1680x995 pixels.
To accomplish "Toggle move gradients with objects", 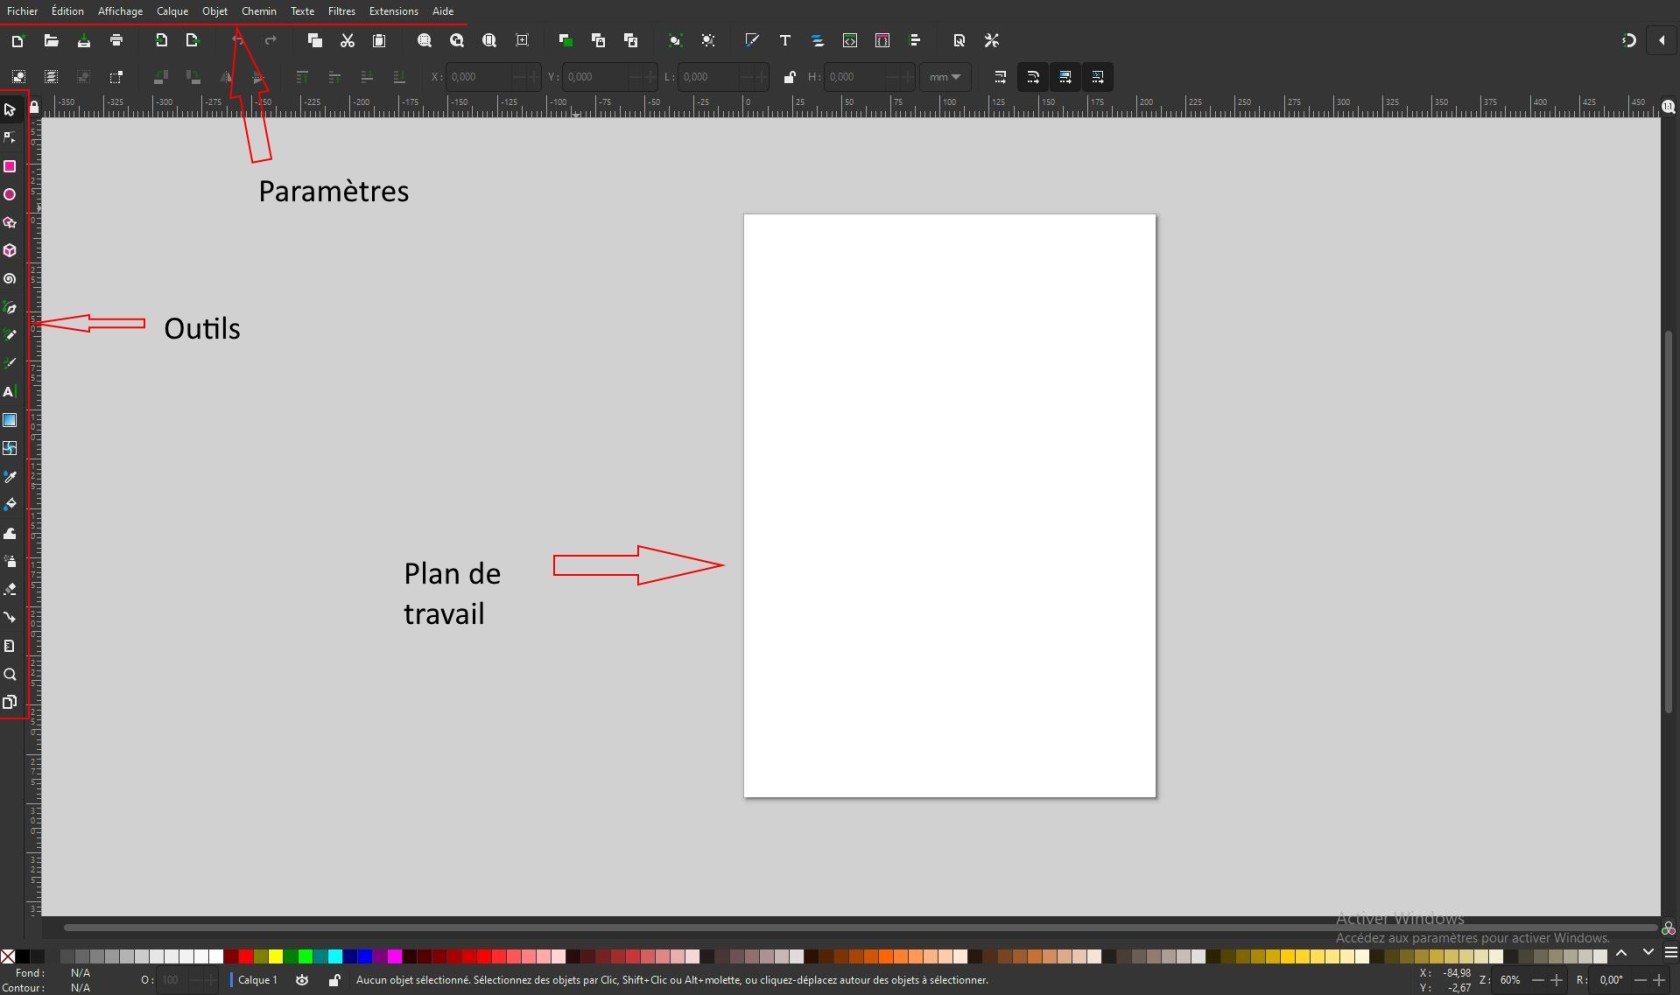I will click(x=1065, y=77).
